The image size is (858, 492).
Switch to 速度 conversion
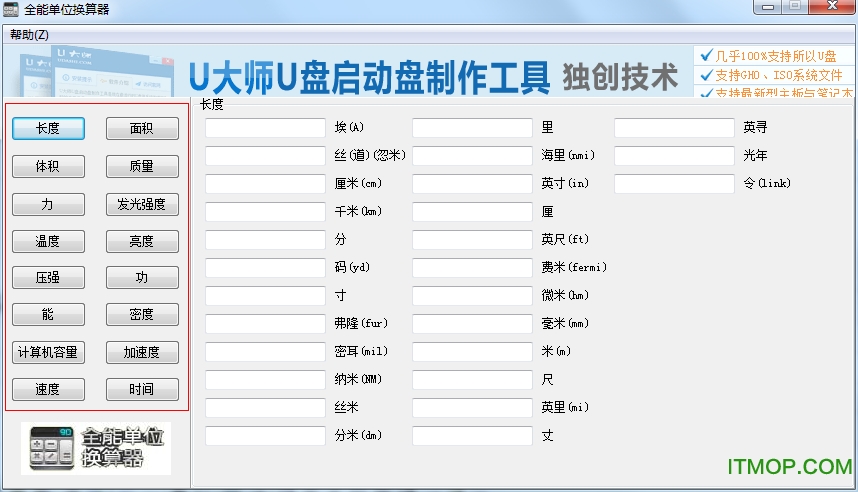[48, 390]
